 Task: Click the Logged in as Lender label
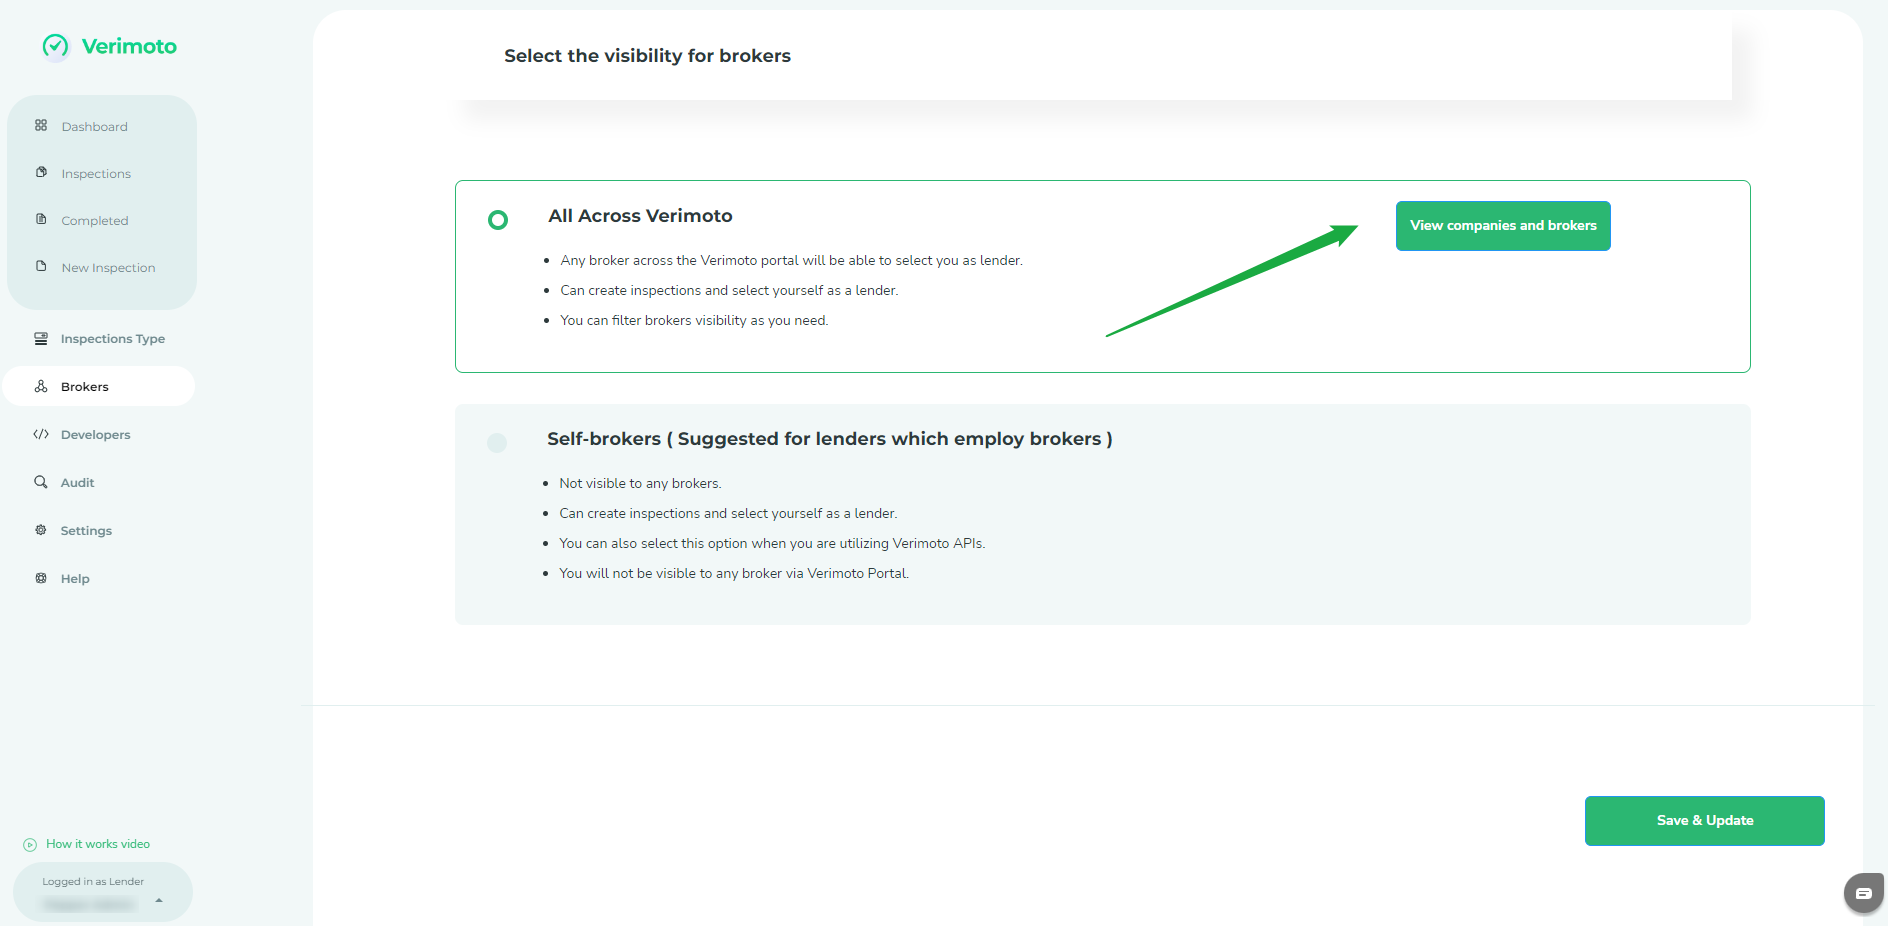click(x=93, y=882)
